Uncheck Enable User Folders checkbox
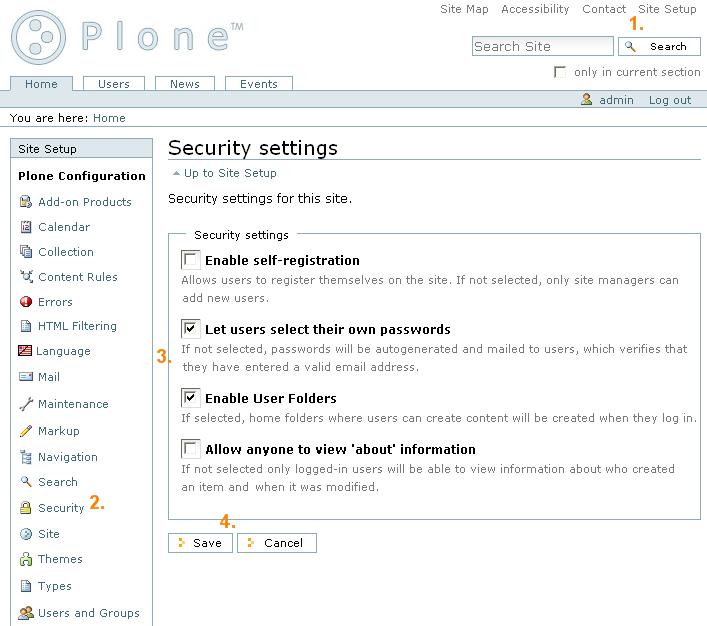Viewport: 707px width, 626px height. [x=190, y=398]
